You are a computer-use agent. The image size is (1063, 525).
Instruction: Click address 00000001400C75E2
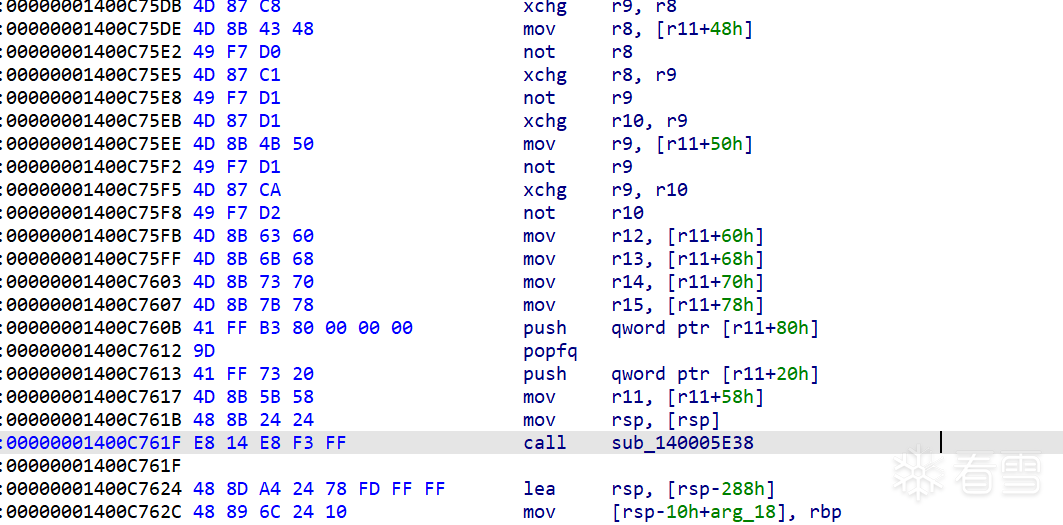click(94, 52)
